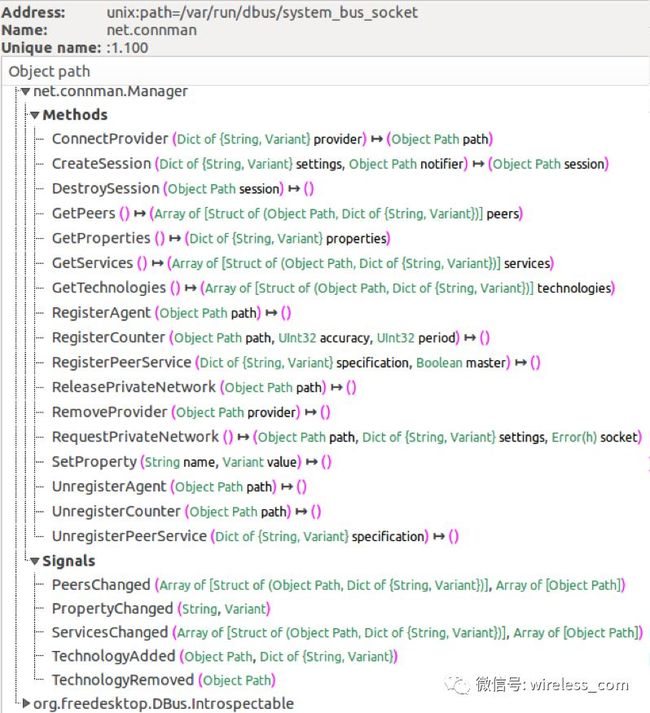Collapse the net.connman.Manager interface node

(x=25, y=92)
